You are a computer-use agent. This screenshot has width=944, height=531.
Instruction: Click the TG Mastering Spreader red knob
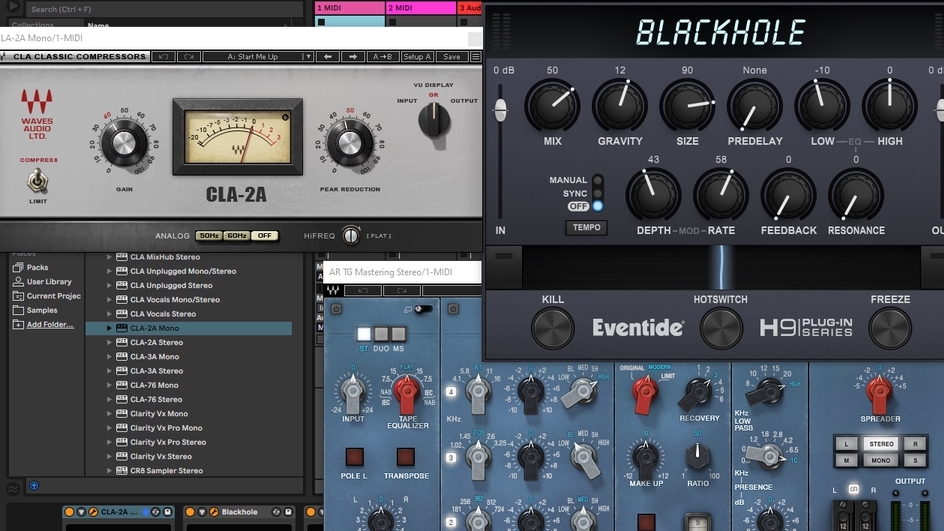click(879, 391)
